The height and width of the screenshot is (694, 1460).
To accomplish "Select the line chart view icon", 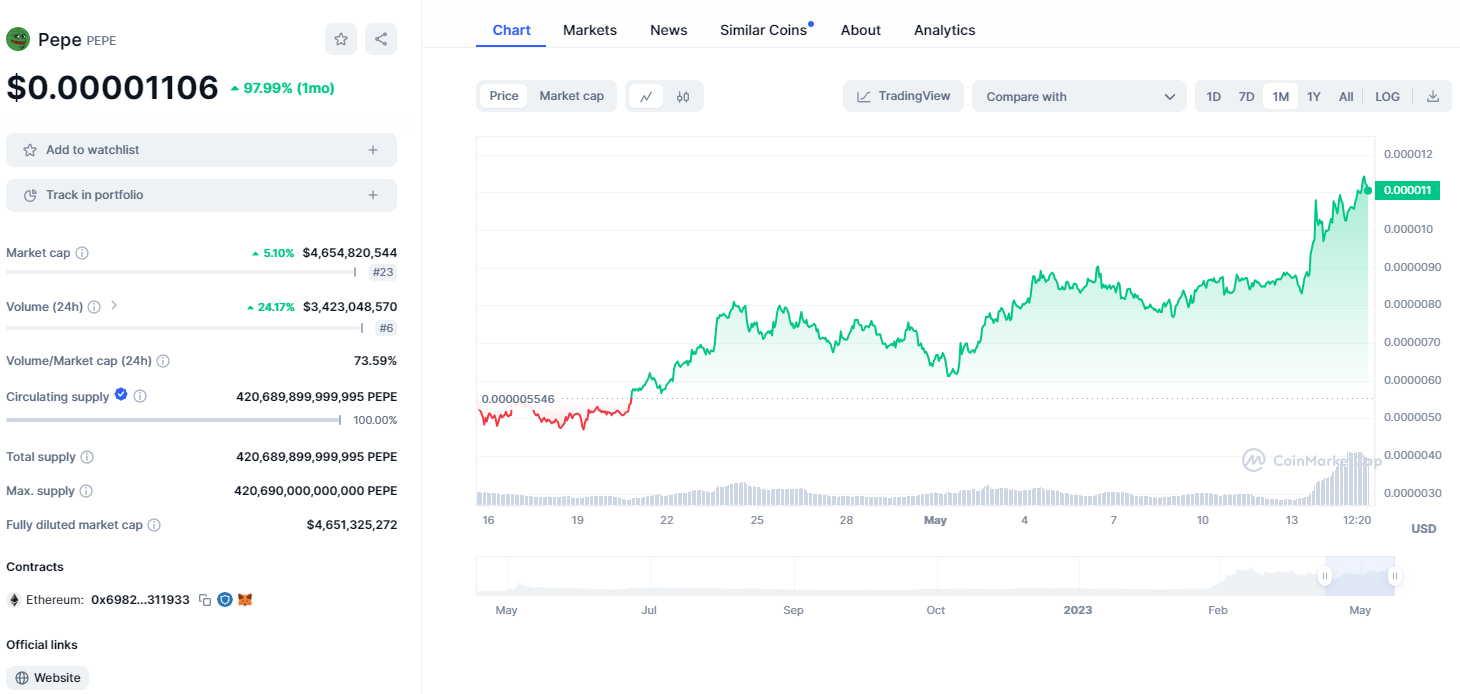I will (x=646, y=97).
